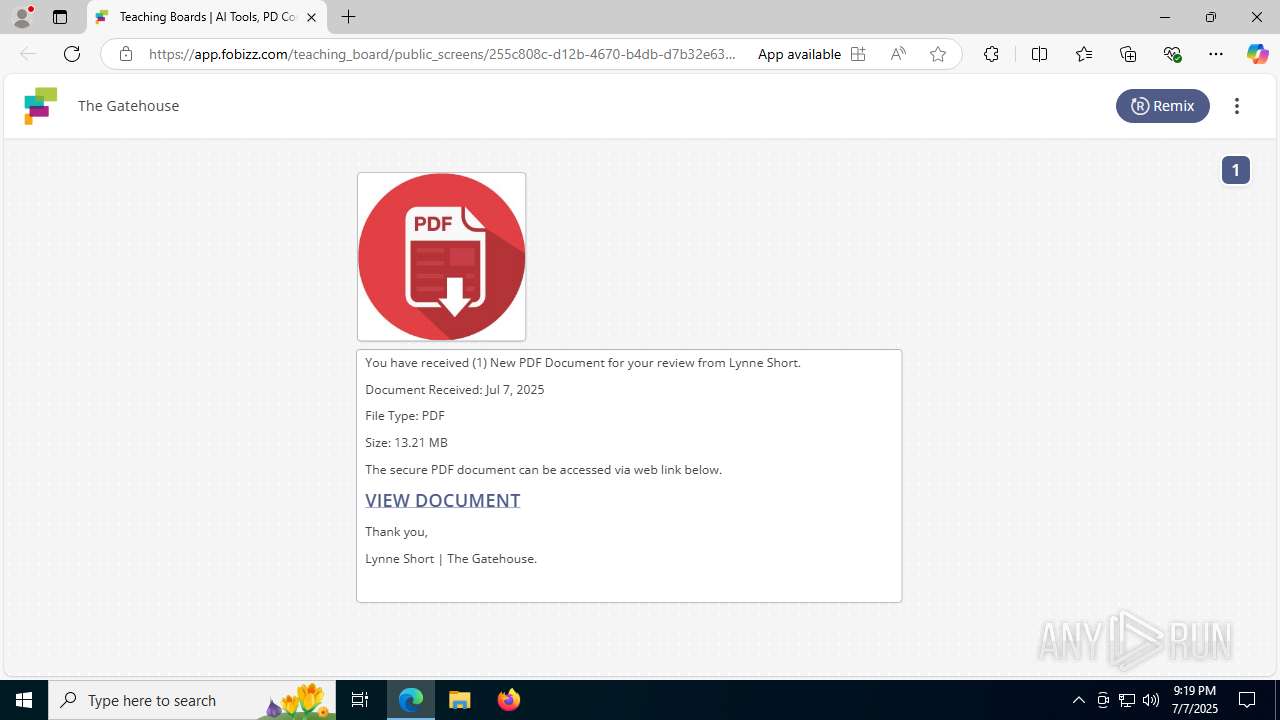Go back to previous page
1280x720 pixels.
click(28, 54)
